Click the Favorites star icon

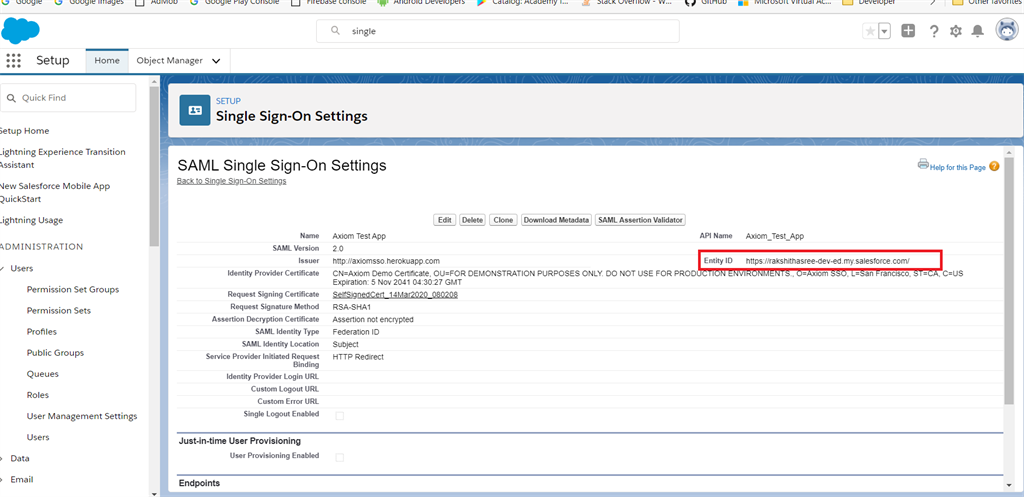point(870,31)
